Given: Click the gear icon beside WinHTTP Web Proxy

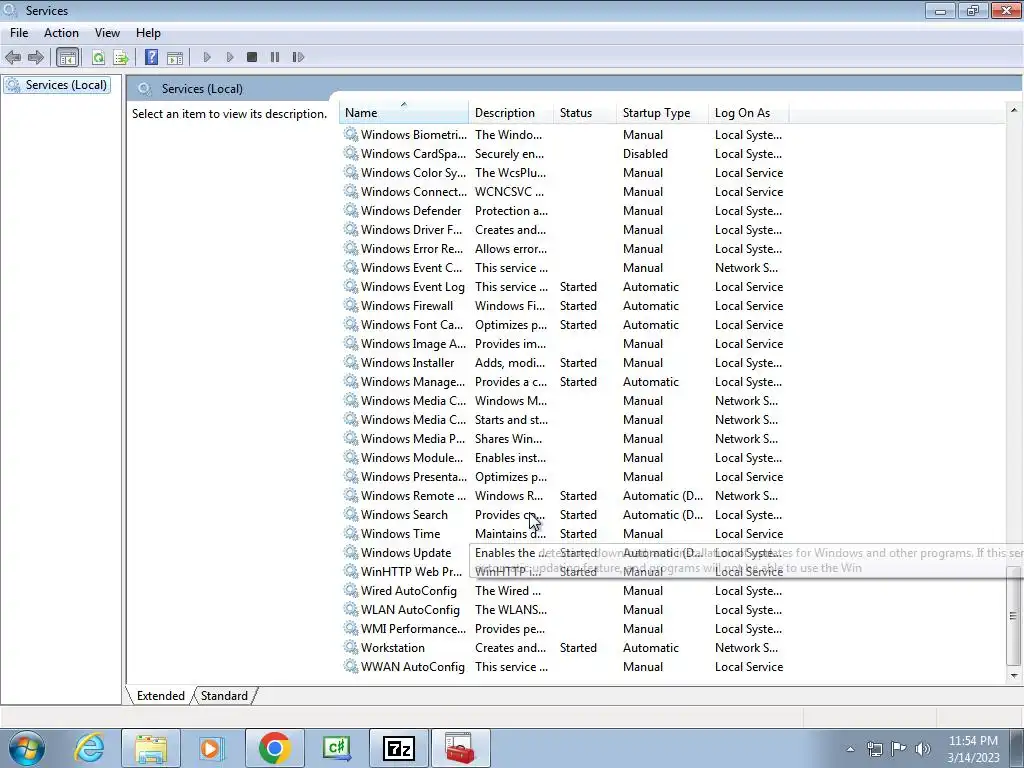Looking at the screenshot, I should 351,571.
